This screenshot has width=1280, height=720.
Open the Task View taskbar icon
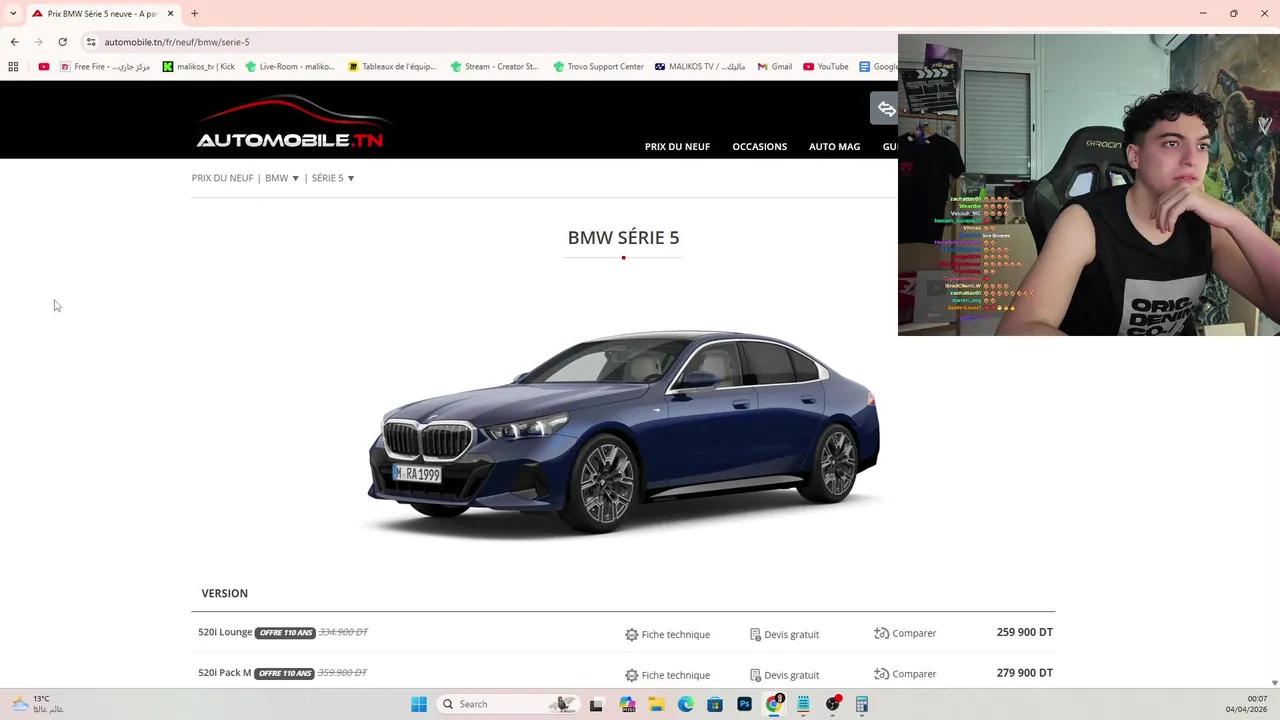pyautogui.click(x=596, y=704)
